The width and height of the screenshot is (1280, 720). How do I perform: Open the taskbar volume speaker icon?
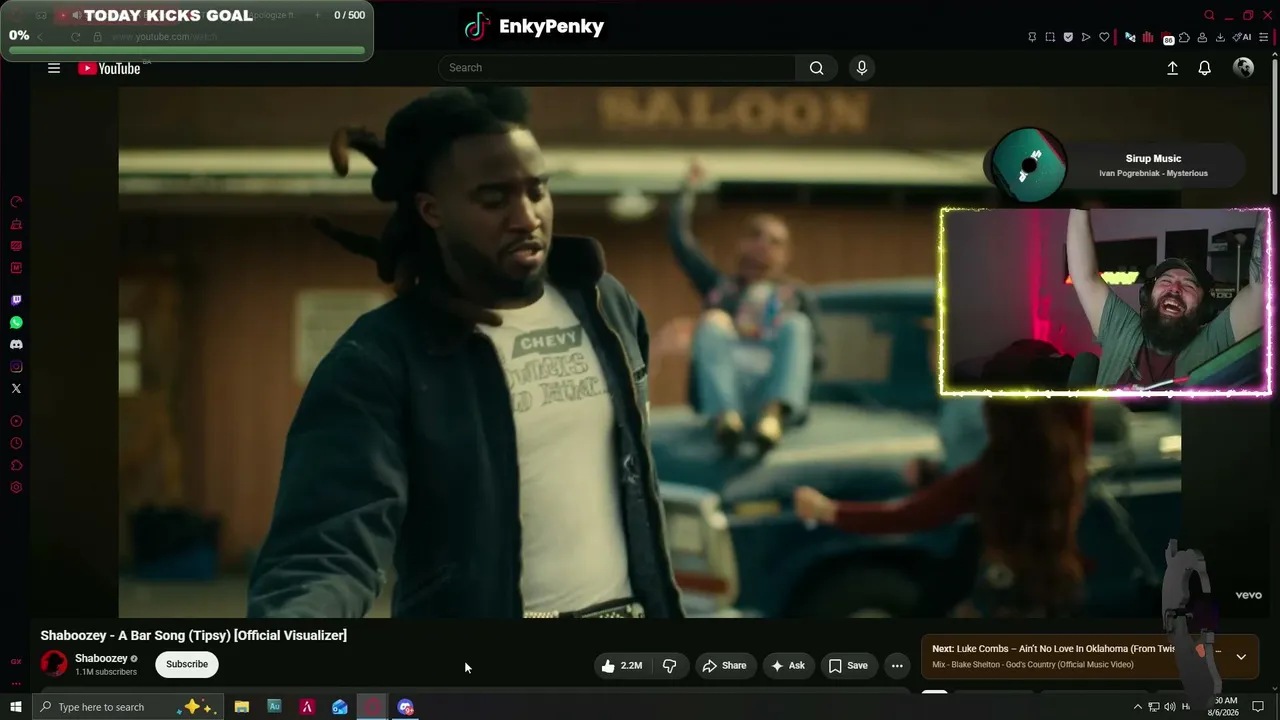click(x=1169, y=707)
